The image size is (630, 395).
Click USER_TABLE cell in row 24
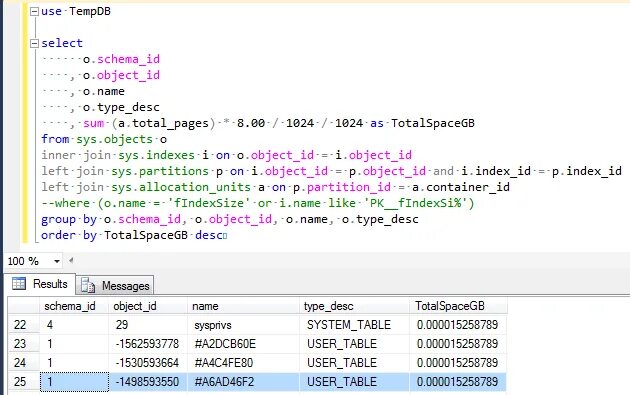coord(354,362)
